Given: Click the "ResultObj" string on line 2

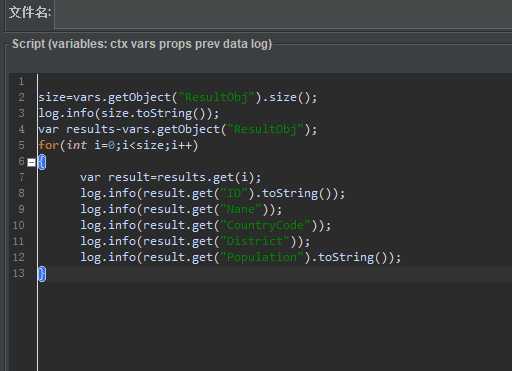Looking at the screenshot, I should (217, 97).
